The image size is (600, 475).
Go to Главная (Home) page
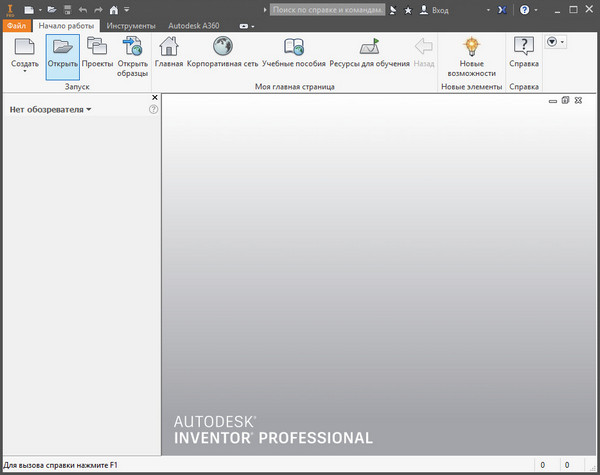(x=169, y=52)
